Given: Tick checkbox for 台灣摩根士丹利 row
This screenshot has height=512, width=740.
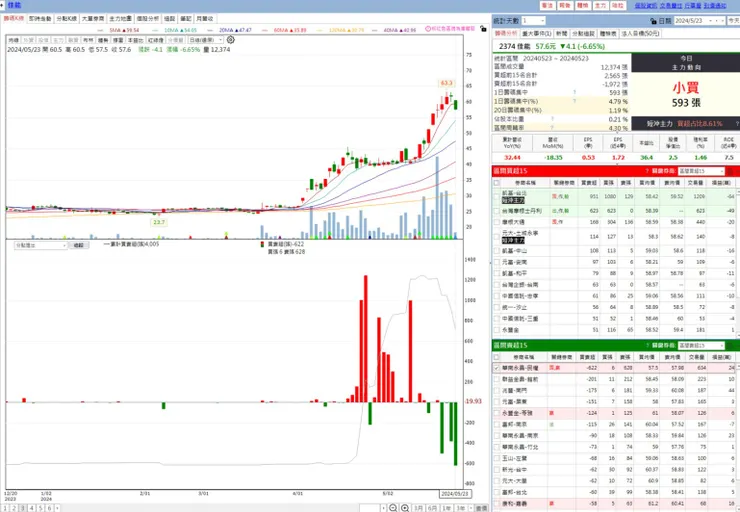Looking at the screenshot, I should [x=496, y=211].
